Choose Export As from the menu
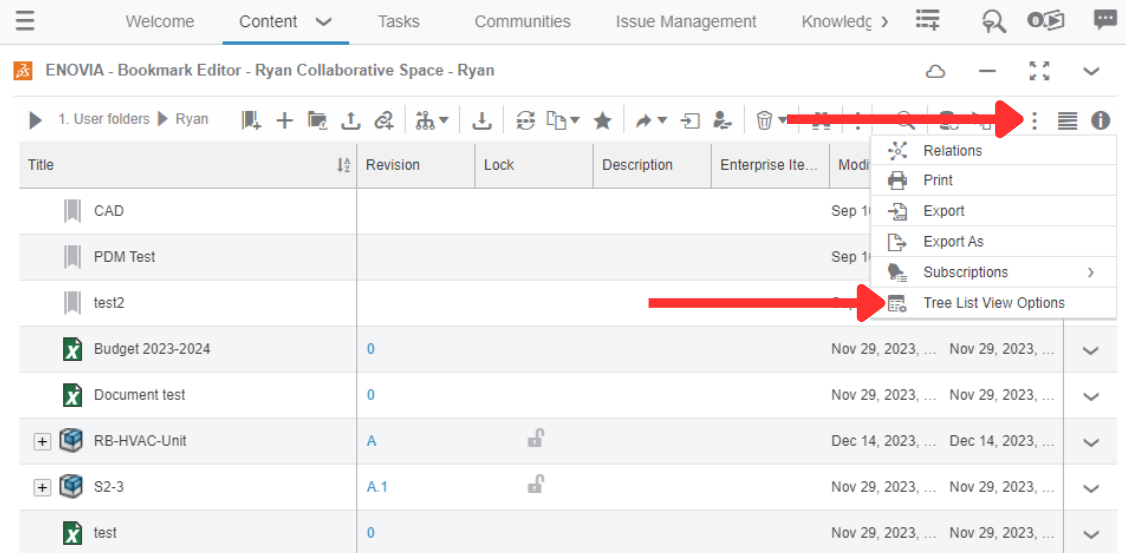This screenshot has height=553, width=1126. (952, 242)
